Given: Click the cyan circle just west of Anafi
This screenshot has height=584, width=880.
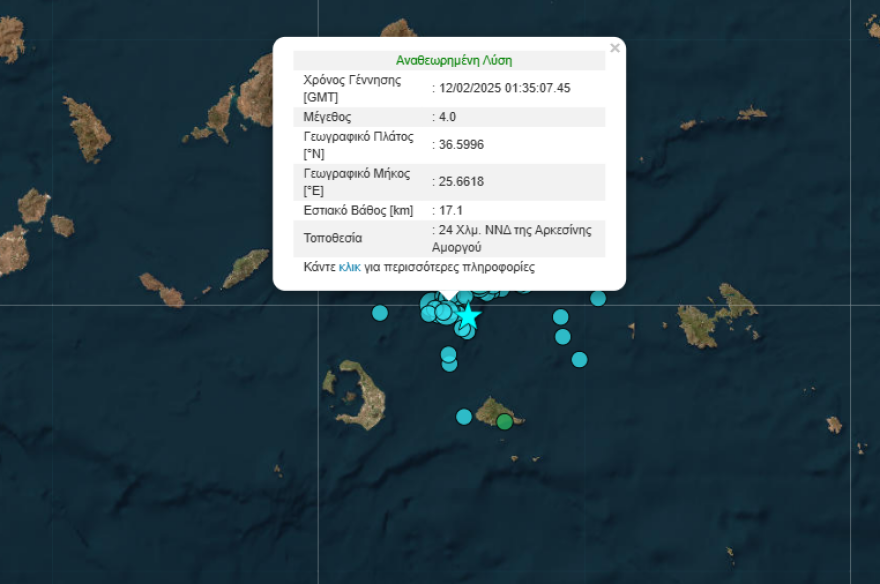Looking at the screenshot, I should (464, 416).
